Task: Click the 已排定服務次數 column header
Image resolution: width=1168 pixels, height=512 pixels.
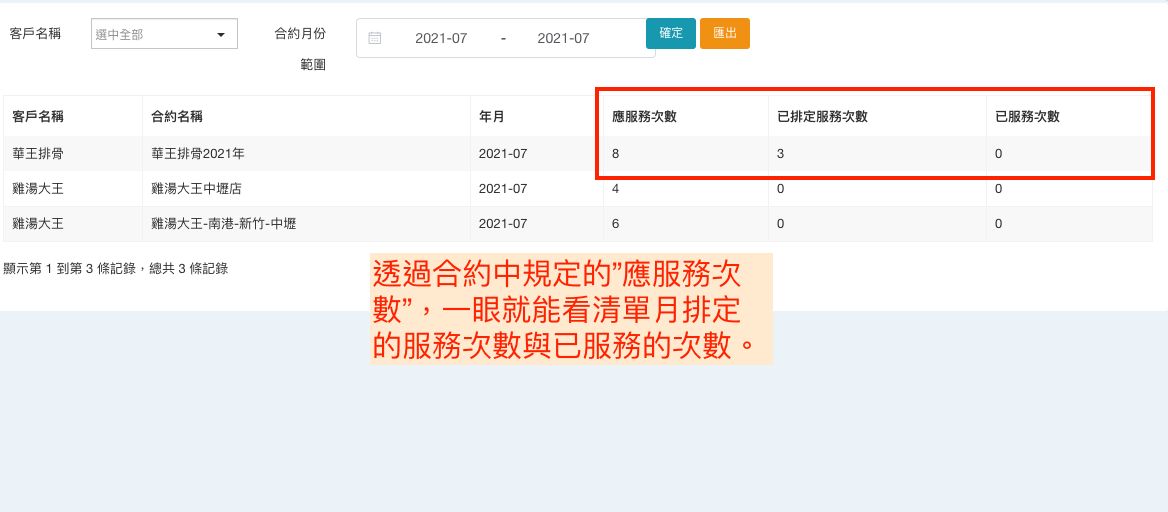Action: coord(822,116)
